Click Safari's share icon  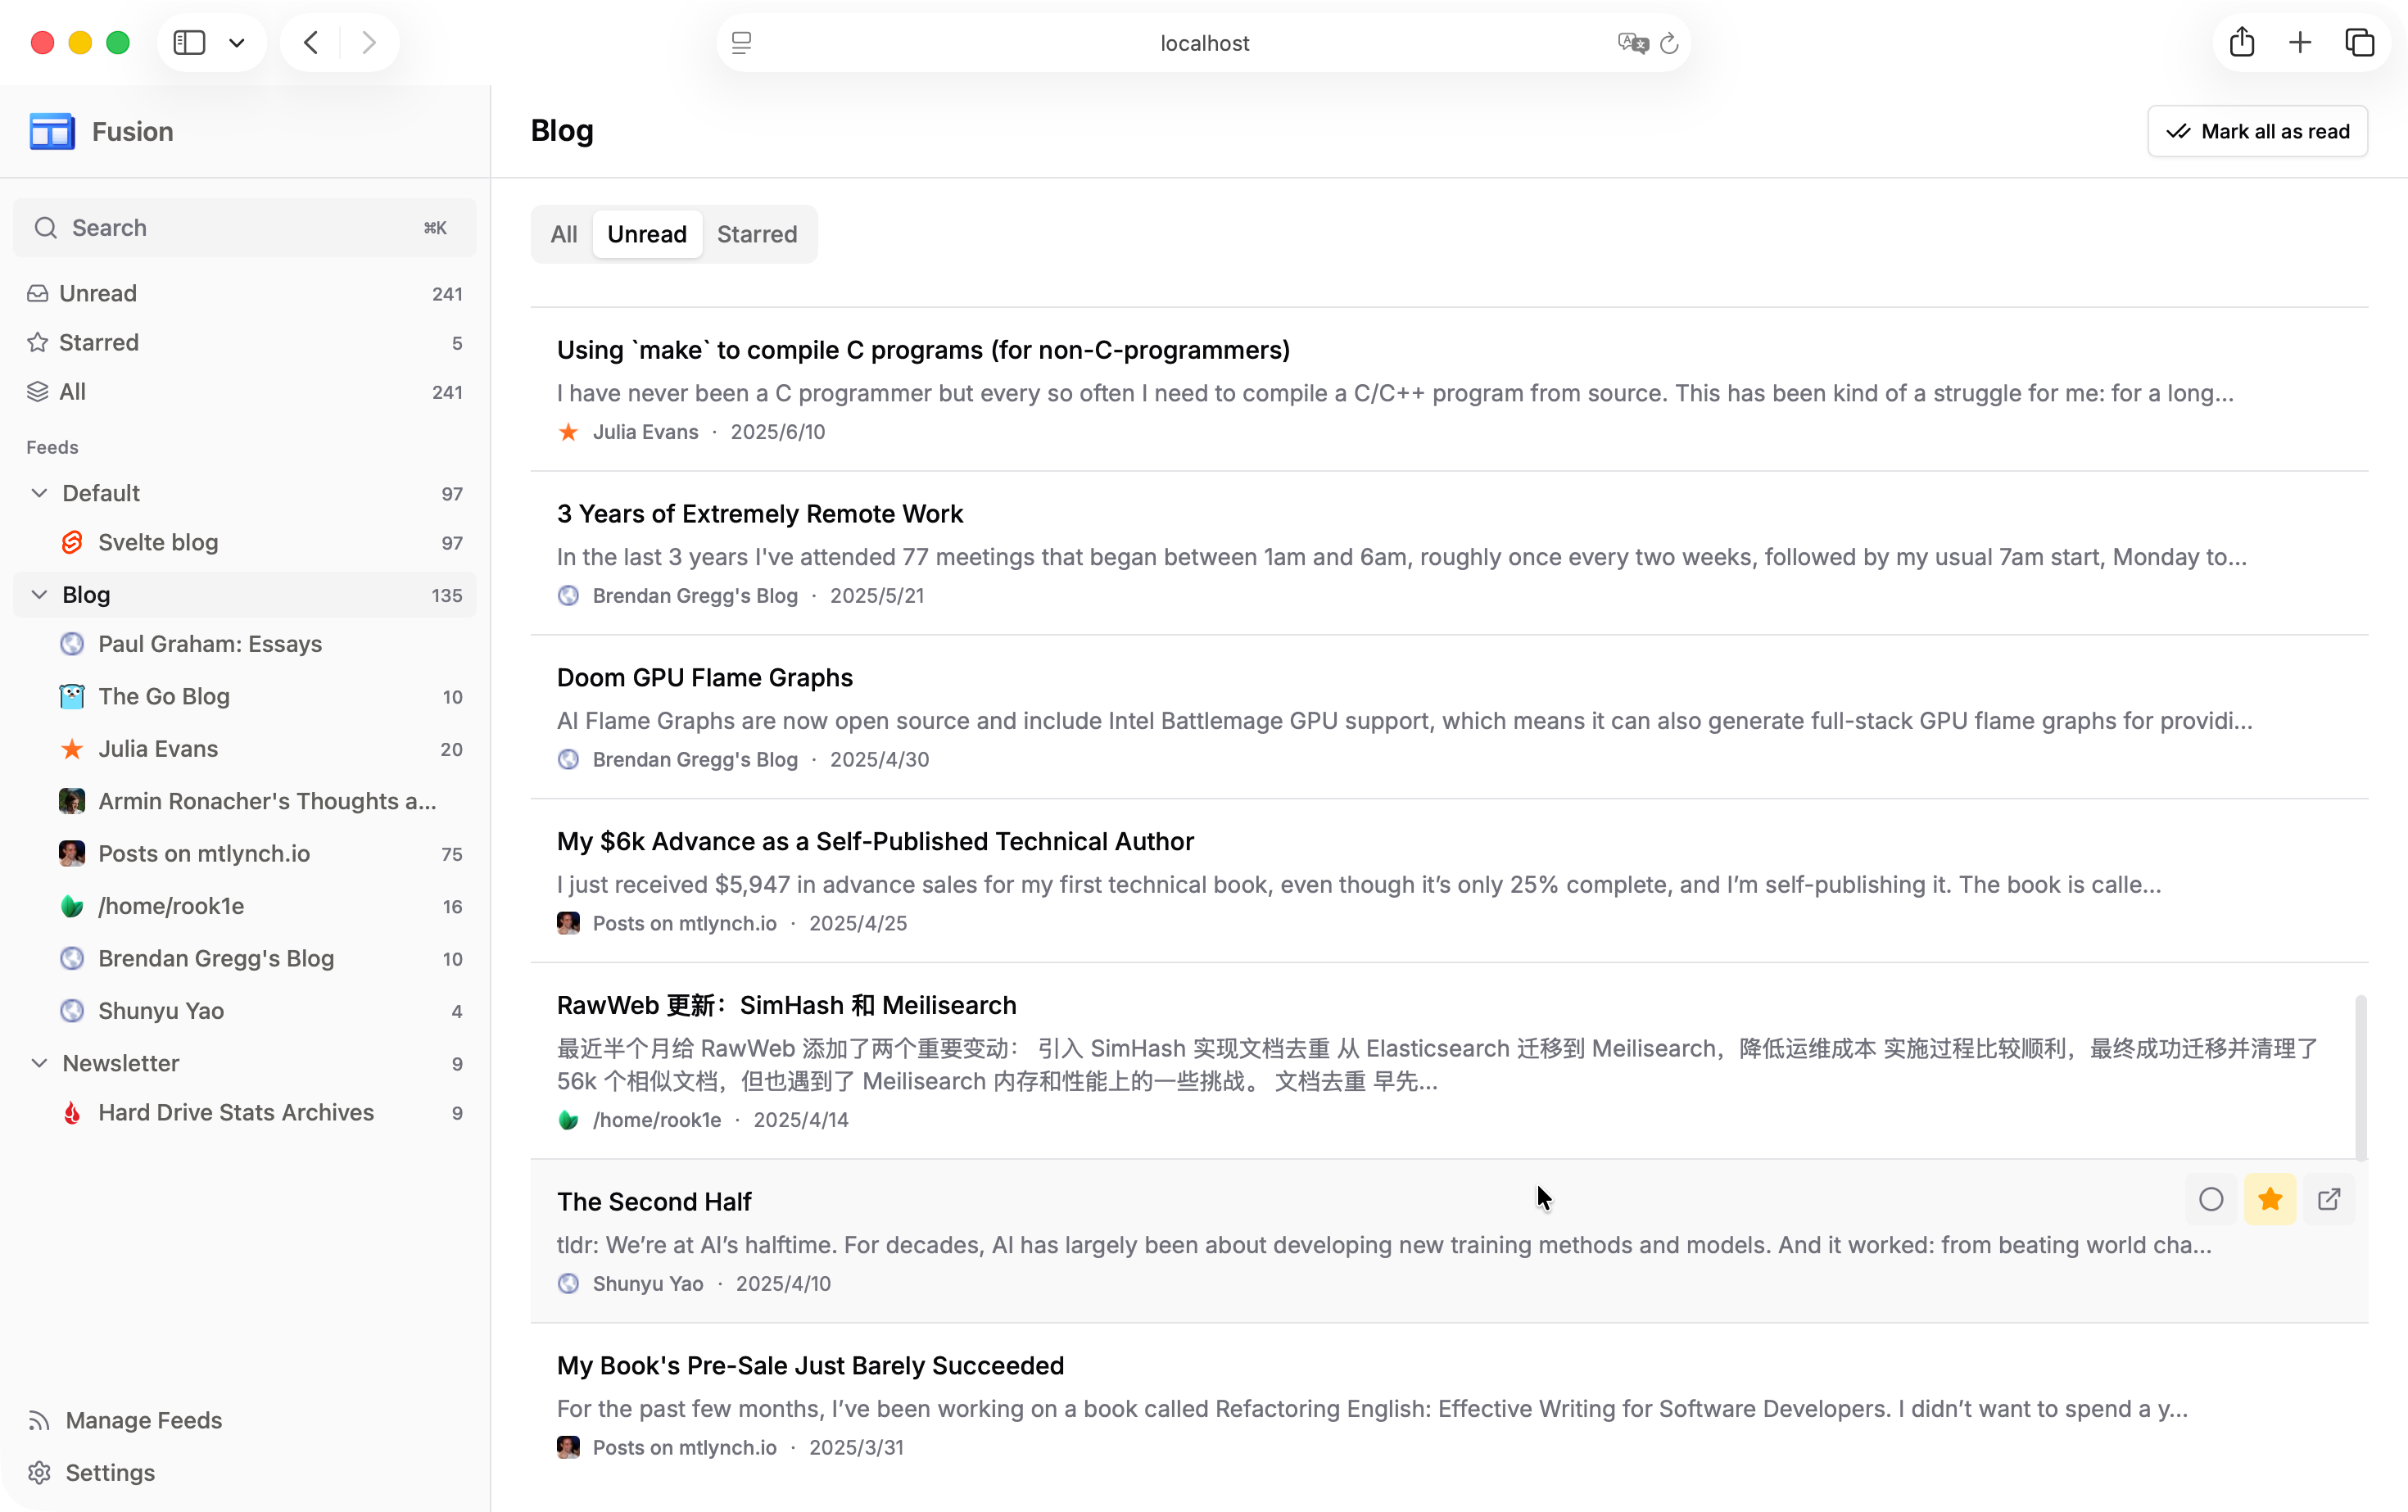click(2242, 43)
